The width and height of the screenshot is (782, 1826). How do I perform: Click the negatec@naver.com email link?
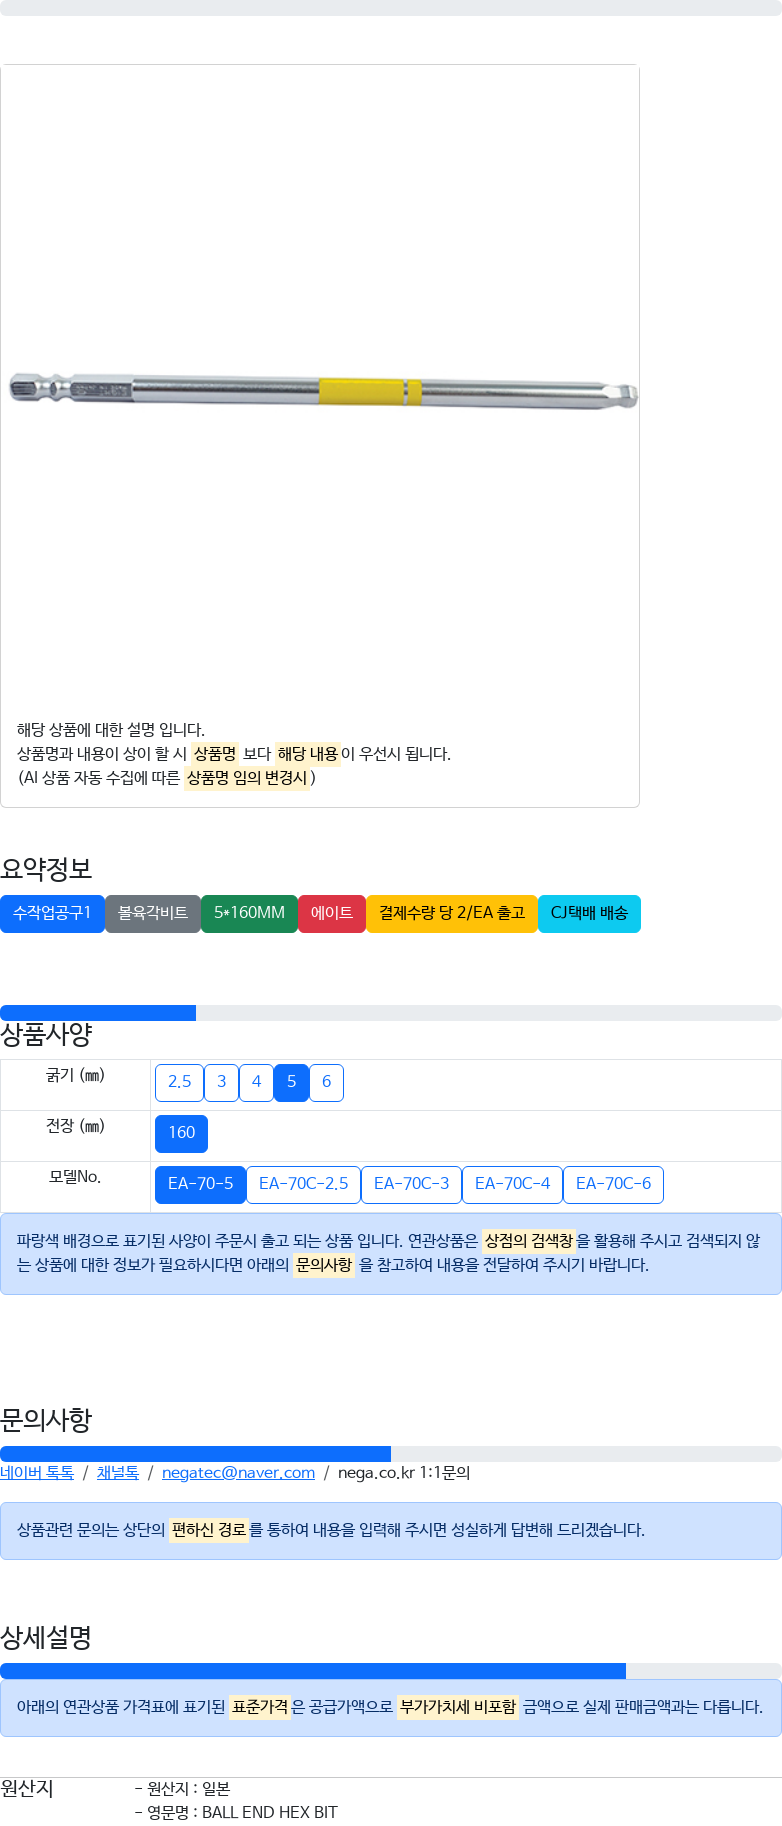[x=238, y=1473]
